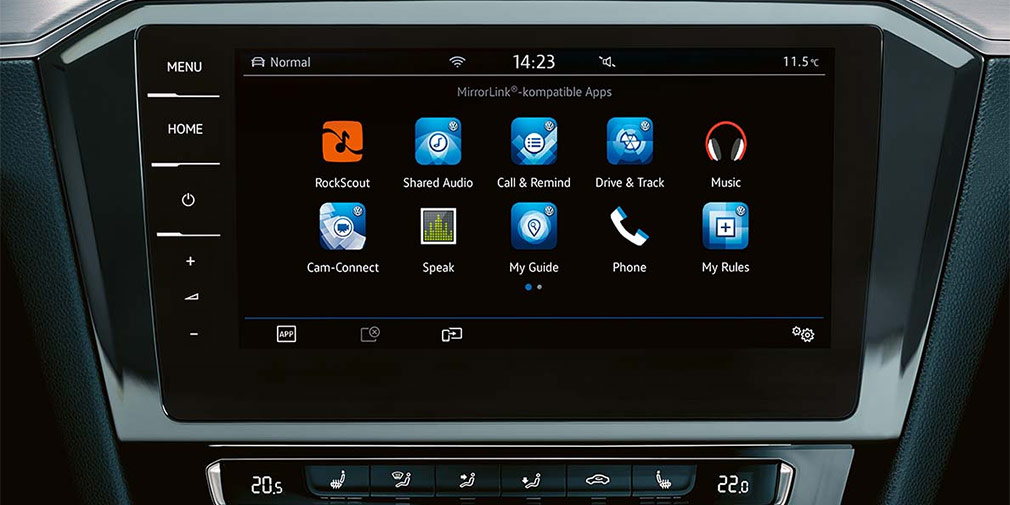The image size is (1010, 505).
Task: Tap the volume minus button
Action: coord(194,334)
